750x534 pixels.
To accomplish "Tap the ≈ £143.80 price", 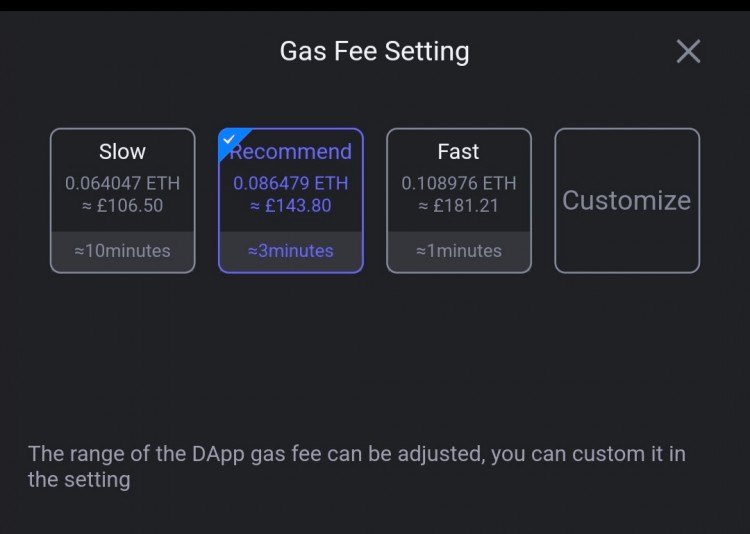I will coord(291,206).
